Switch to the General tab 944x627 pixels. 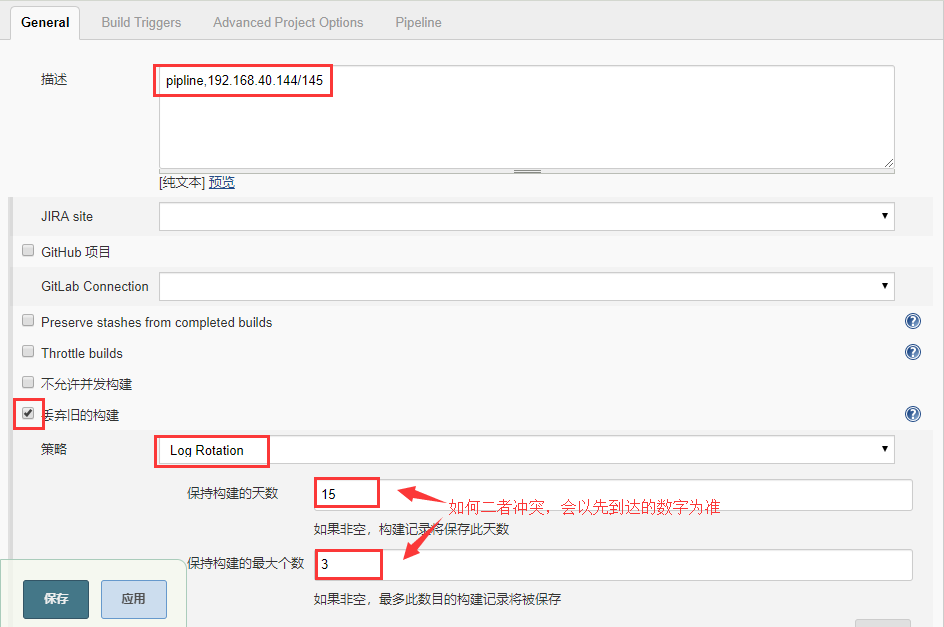(45, 22)
